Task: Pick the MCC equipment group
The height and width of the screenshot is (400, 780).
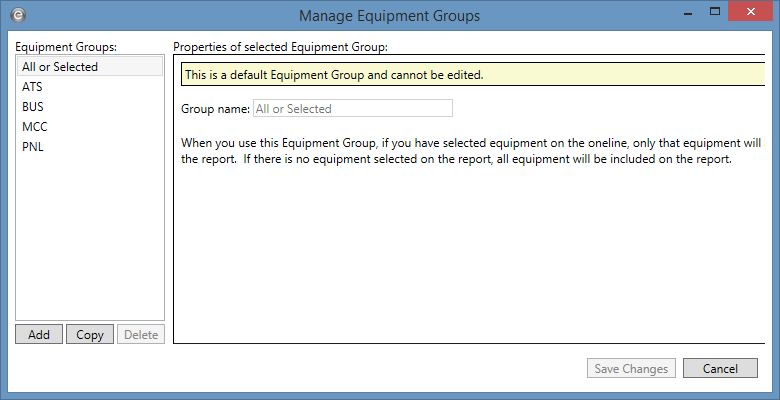Action: 34,127
